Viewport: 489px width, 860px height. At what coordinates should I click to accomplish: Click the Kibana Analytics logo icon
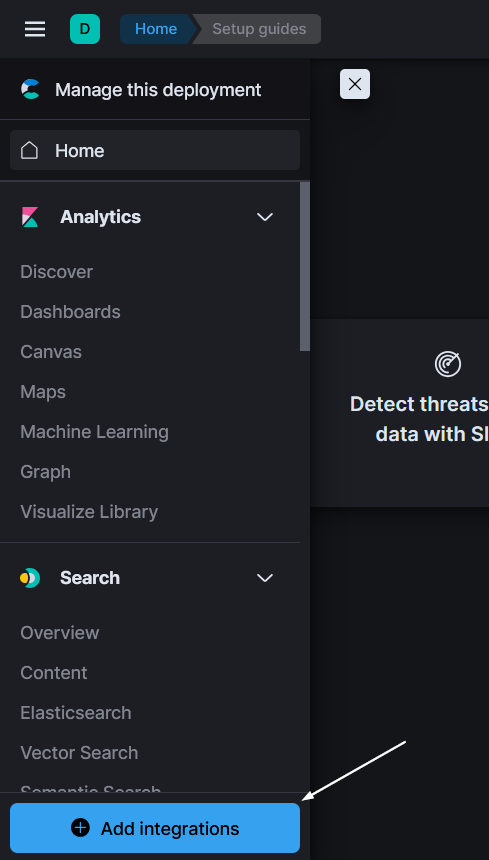coord(30,217)
